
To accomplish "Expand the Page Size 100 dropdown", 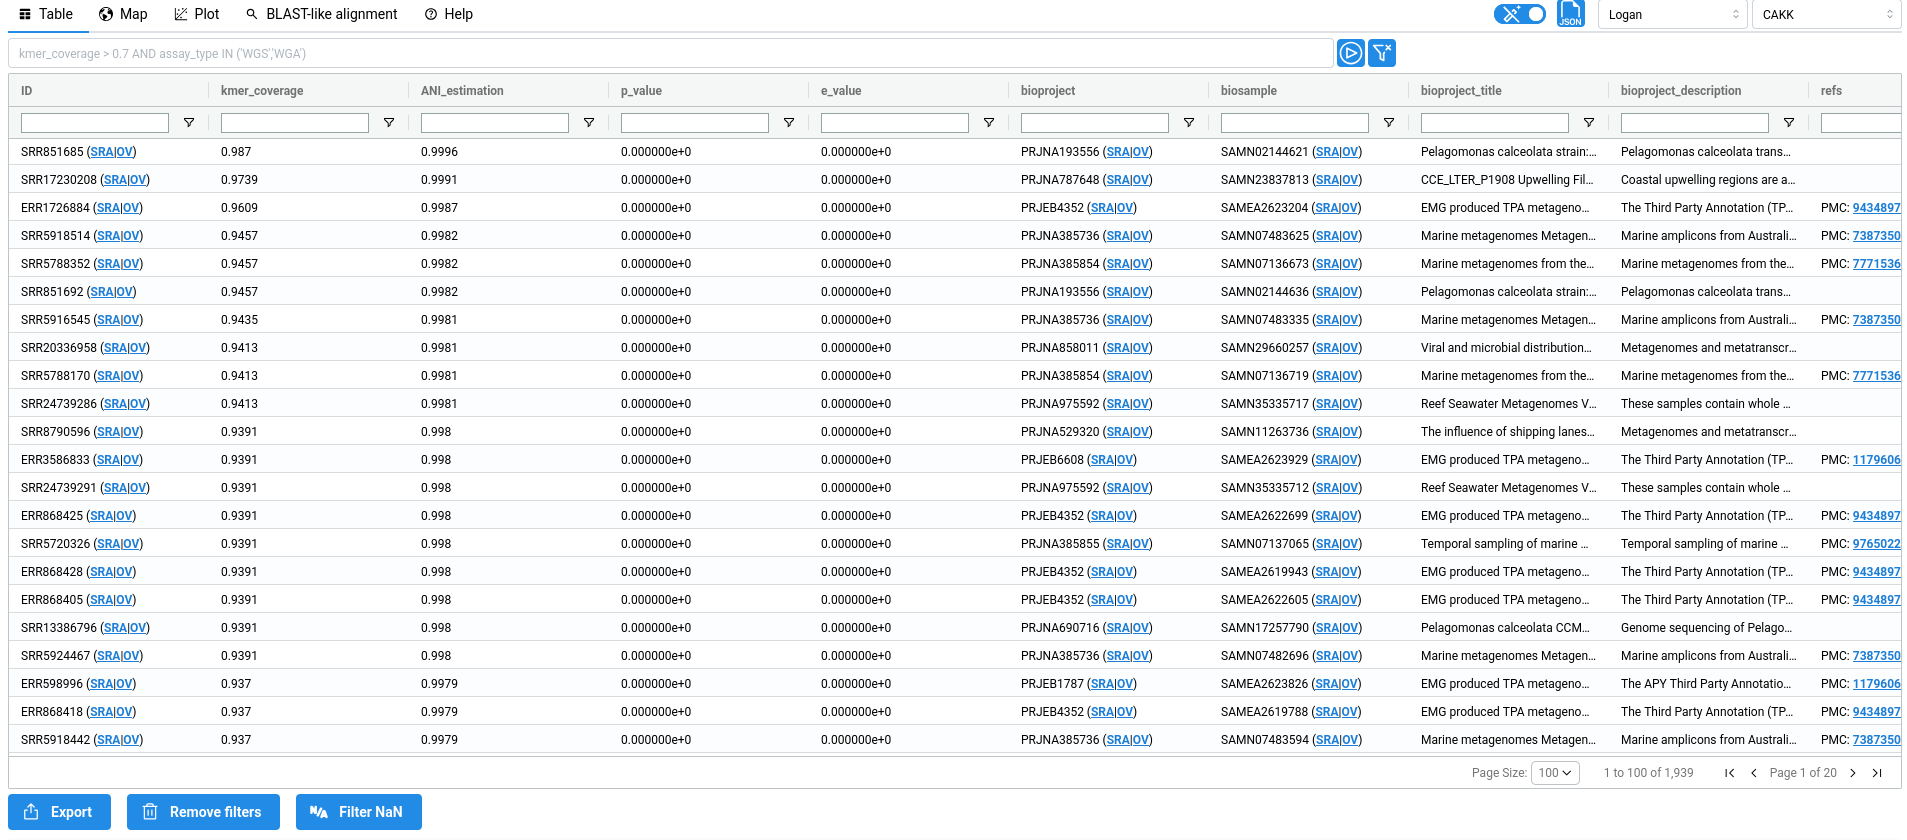I will click(1555, 773).
